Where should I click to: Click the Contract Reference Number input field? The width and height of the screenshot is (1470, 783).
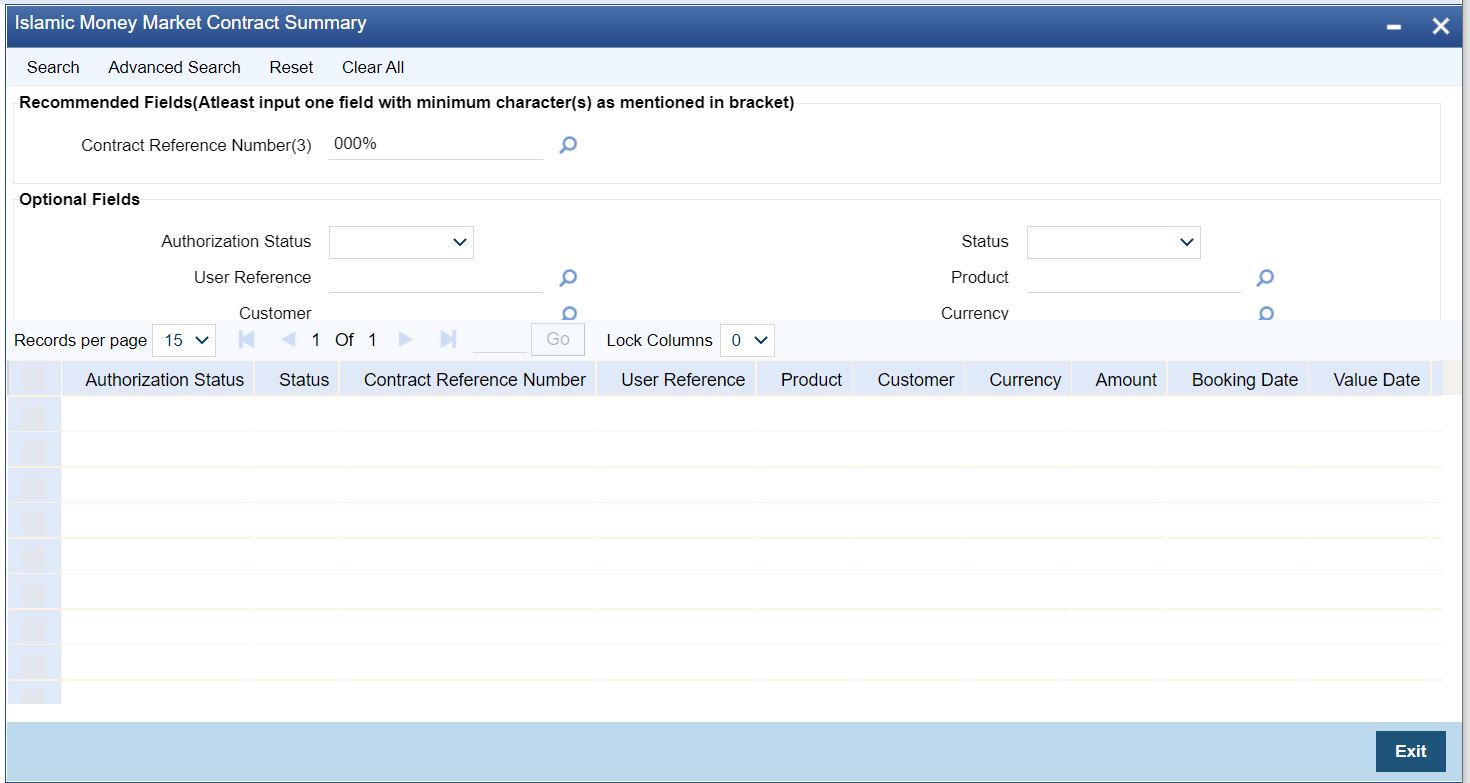pyautogui.click(x=436, y=145)
